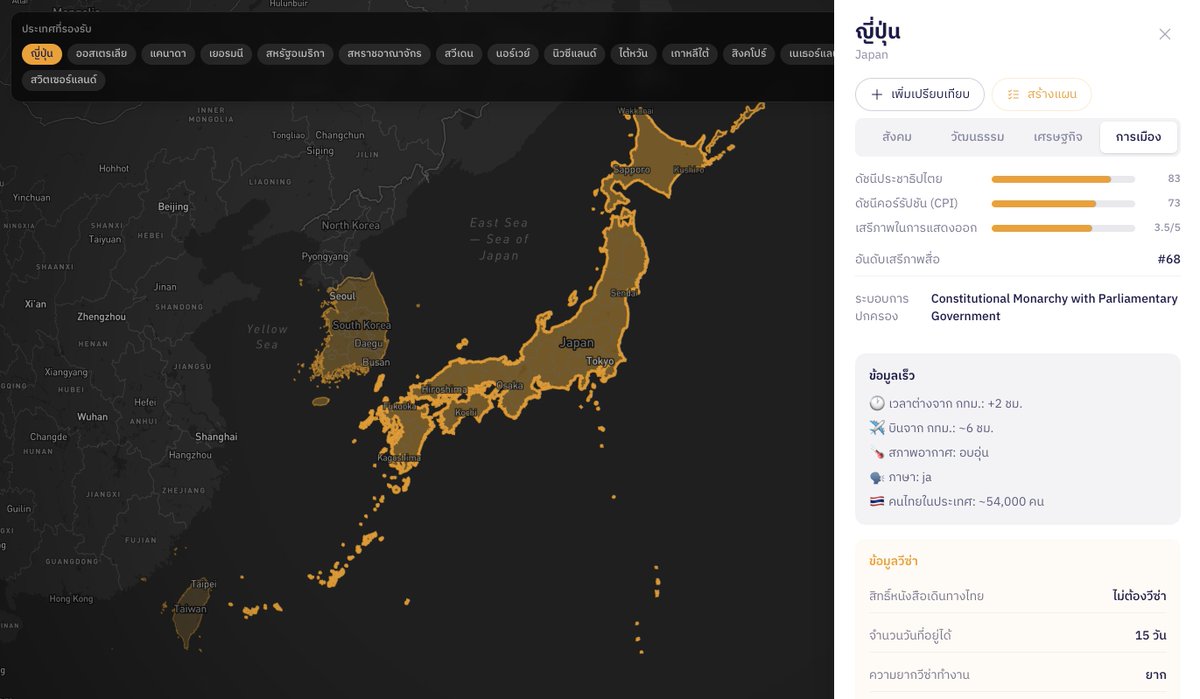The height and width of the screenshot is (699, 1200).
Task: Click the Pyongyang label on the map
Action: pos(325,257)
